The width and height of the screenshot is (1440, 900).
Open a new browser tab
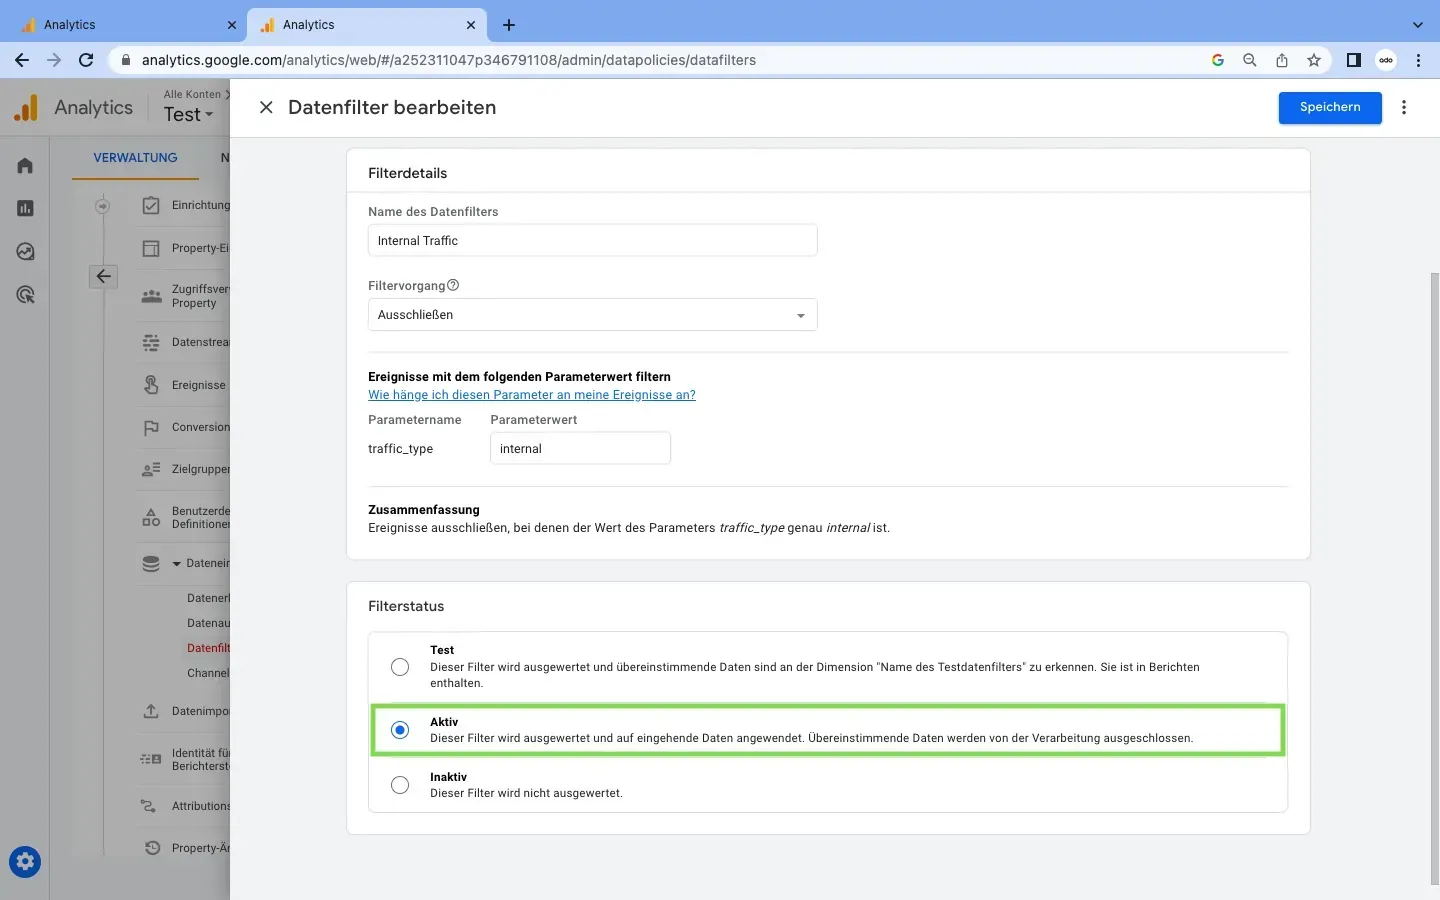tap(509, 25)
